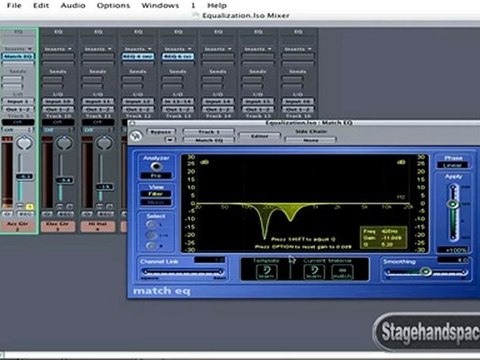Viewport: 480px width, 360px height.
Task: Choose the top Select radio button
Action: pyautogui.click(x=152, y=225)
